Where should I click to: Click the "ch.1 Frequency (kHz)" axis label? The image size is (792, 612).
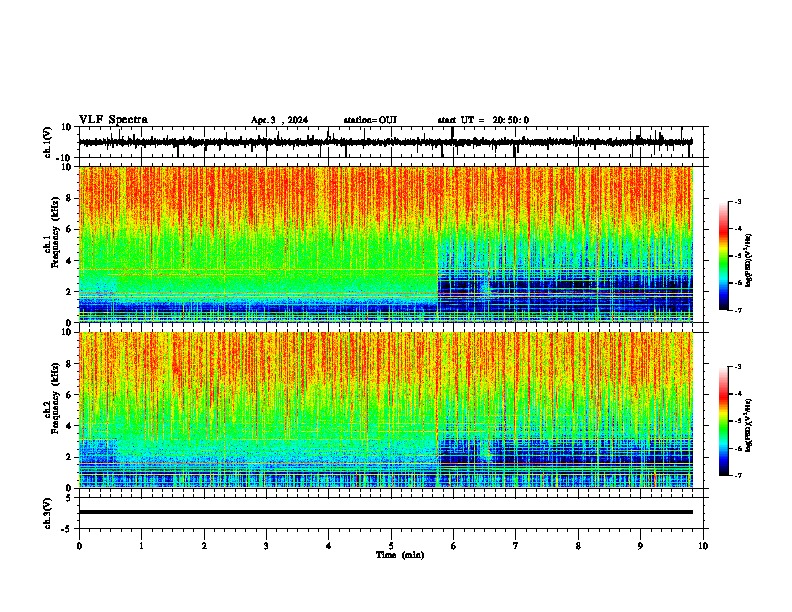54,232
